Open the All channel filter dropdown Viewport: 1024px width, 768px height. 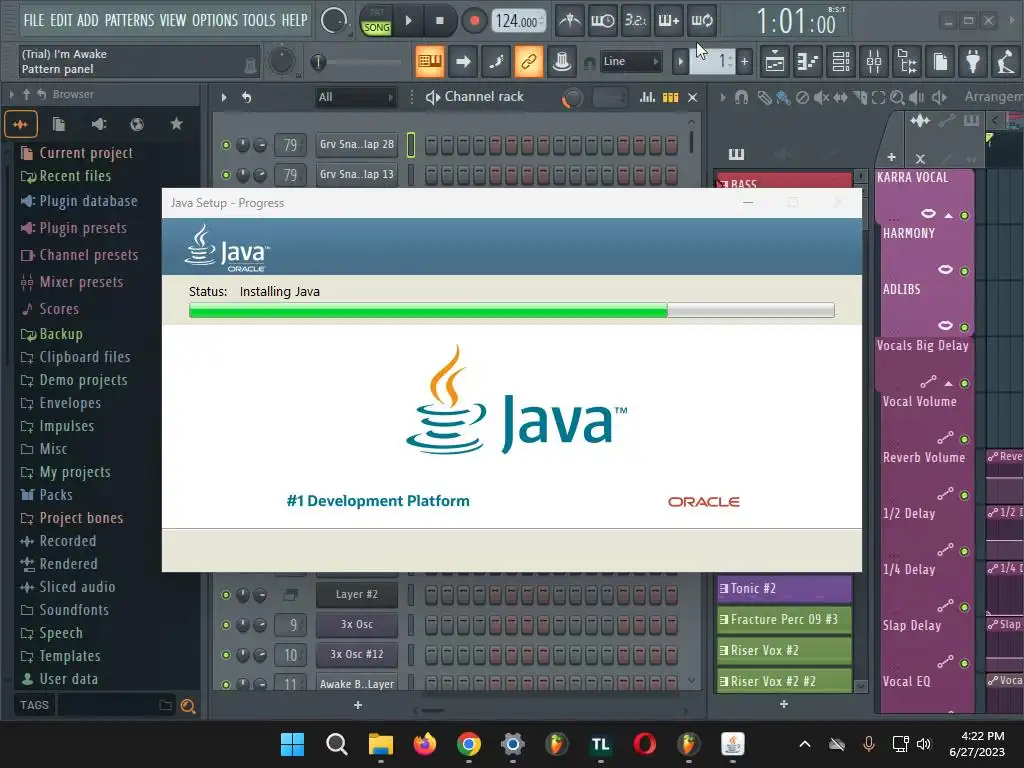(x=355, y=97)
